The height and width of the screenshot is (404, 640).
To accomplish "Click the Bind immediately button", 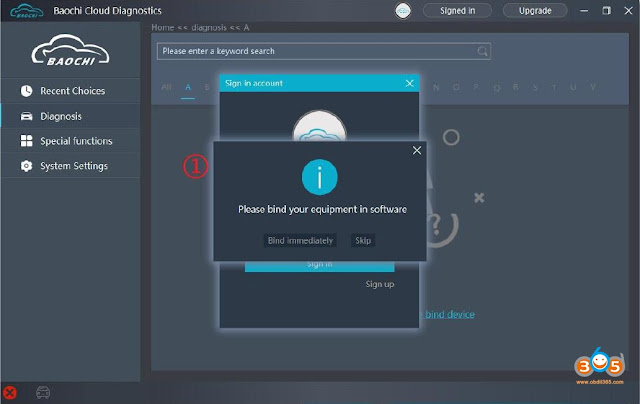I will [x=300, y=240].
